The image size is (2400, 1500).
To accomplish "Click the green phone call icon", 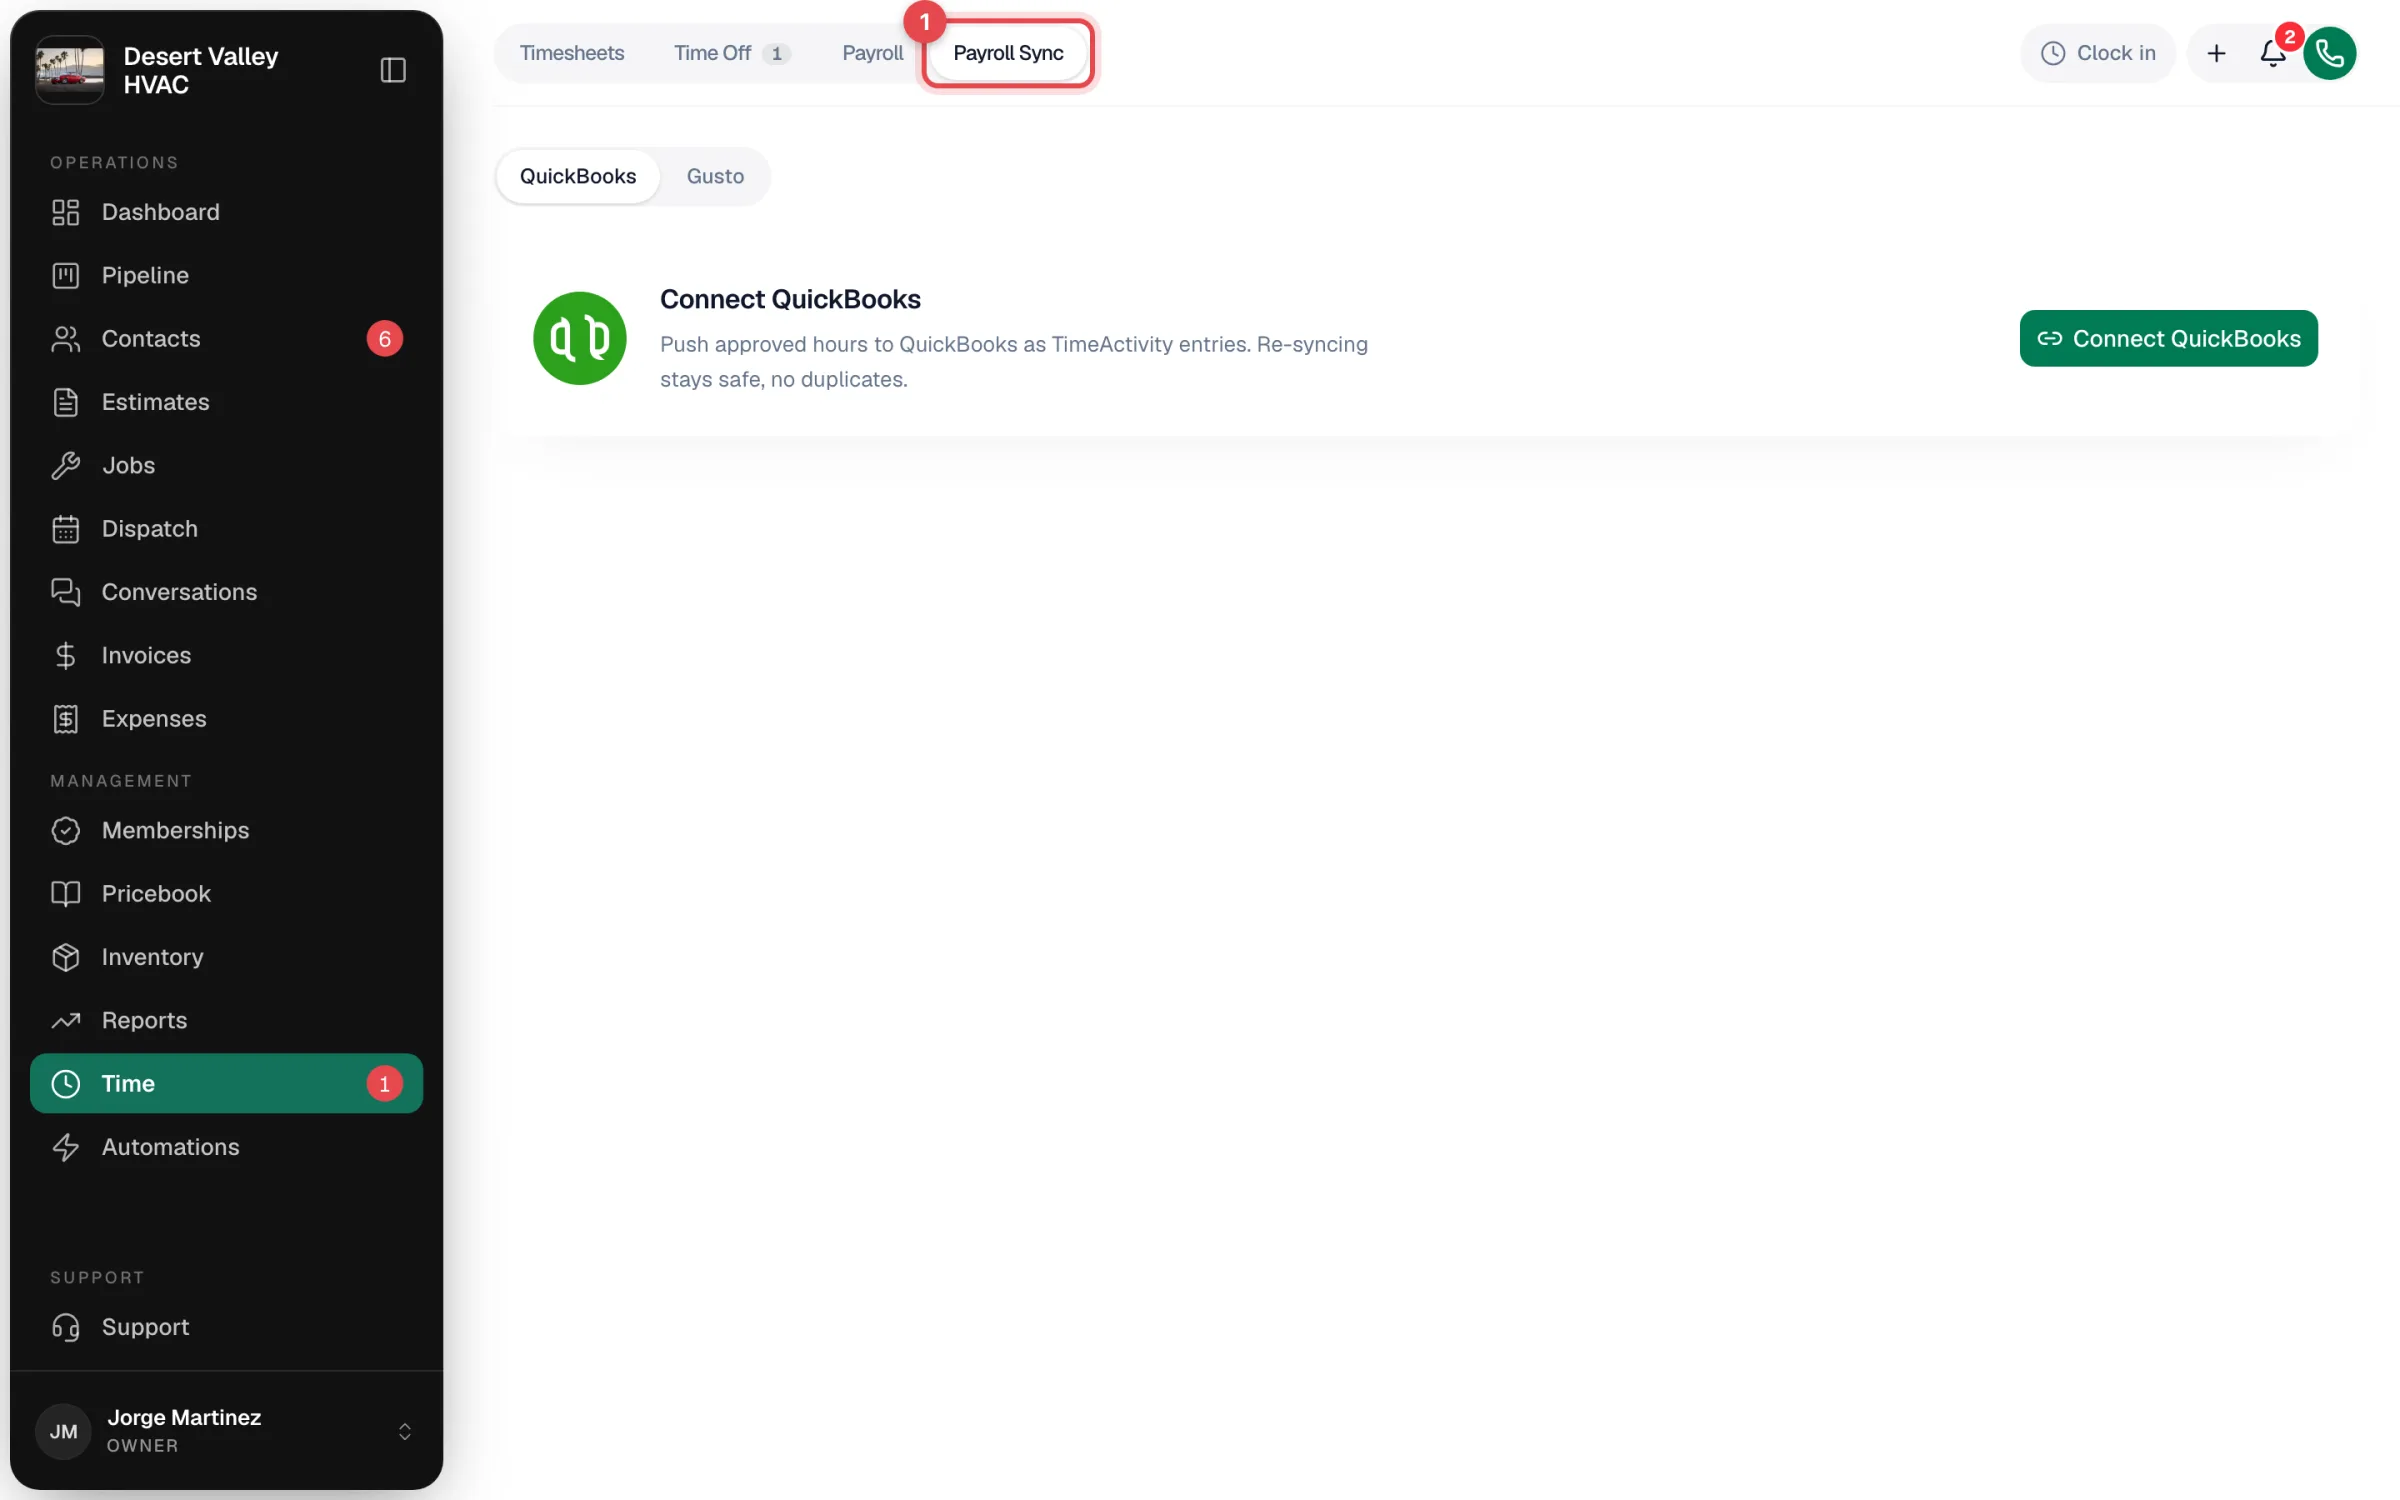I will click(2330, 53).
